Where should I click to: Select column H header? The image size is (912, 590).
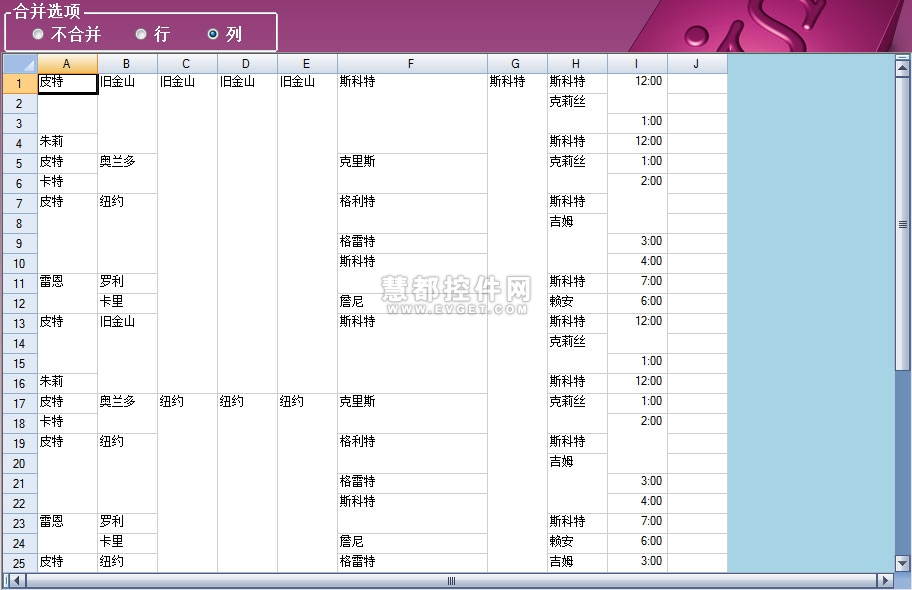(x=577, y=63)
